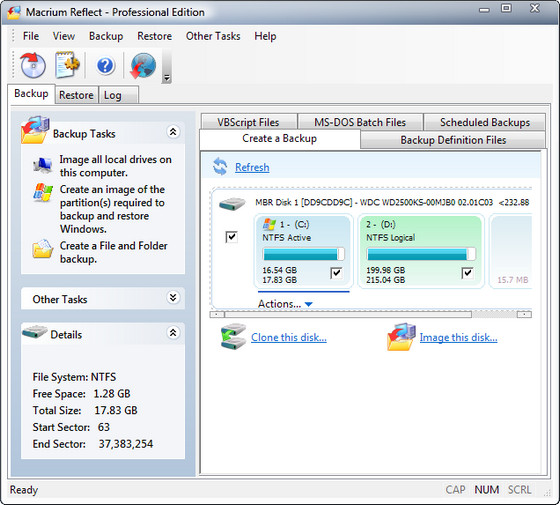Image resolution: width=560 pixels, height=505 pixels.
Task: Uncheck the D: partition checkbox
Action: (468, 273)
